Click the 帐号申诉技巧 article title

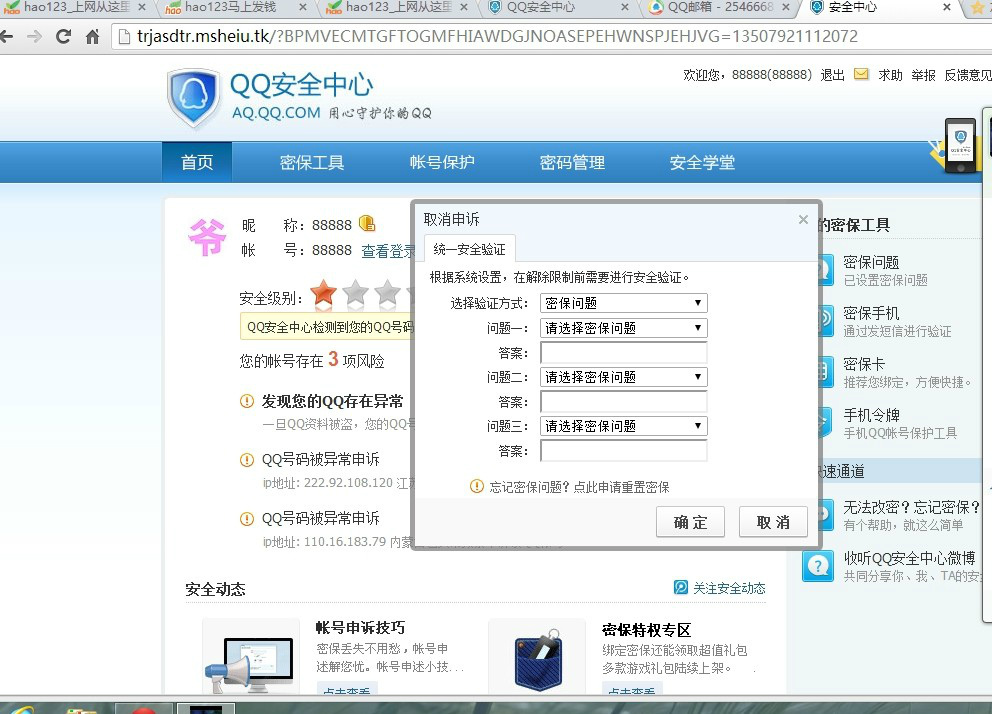[360, 627]
